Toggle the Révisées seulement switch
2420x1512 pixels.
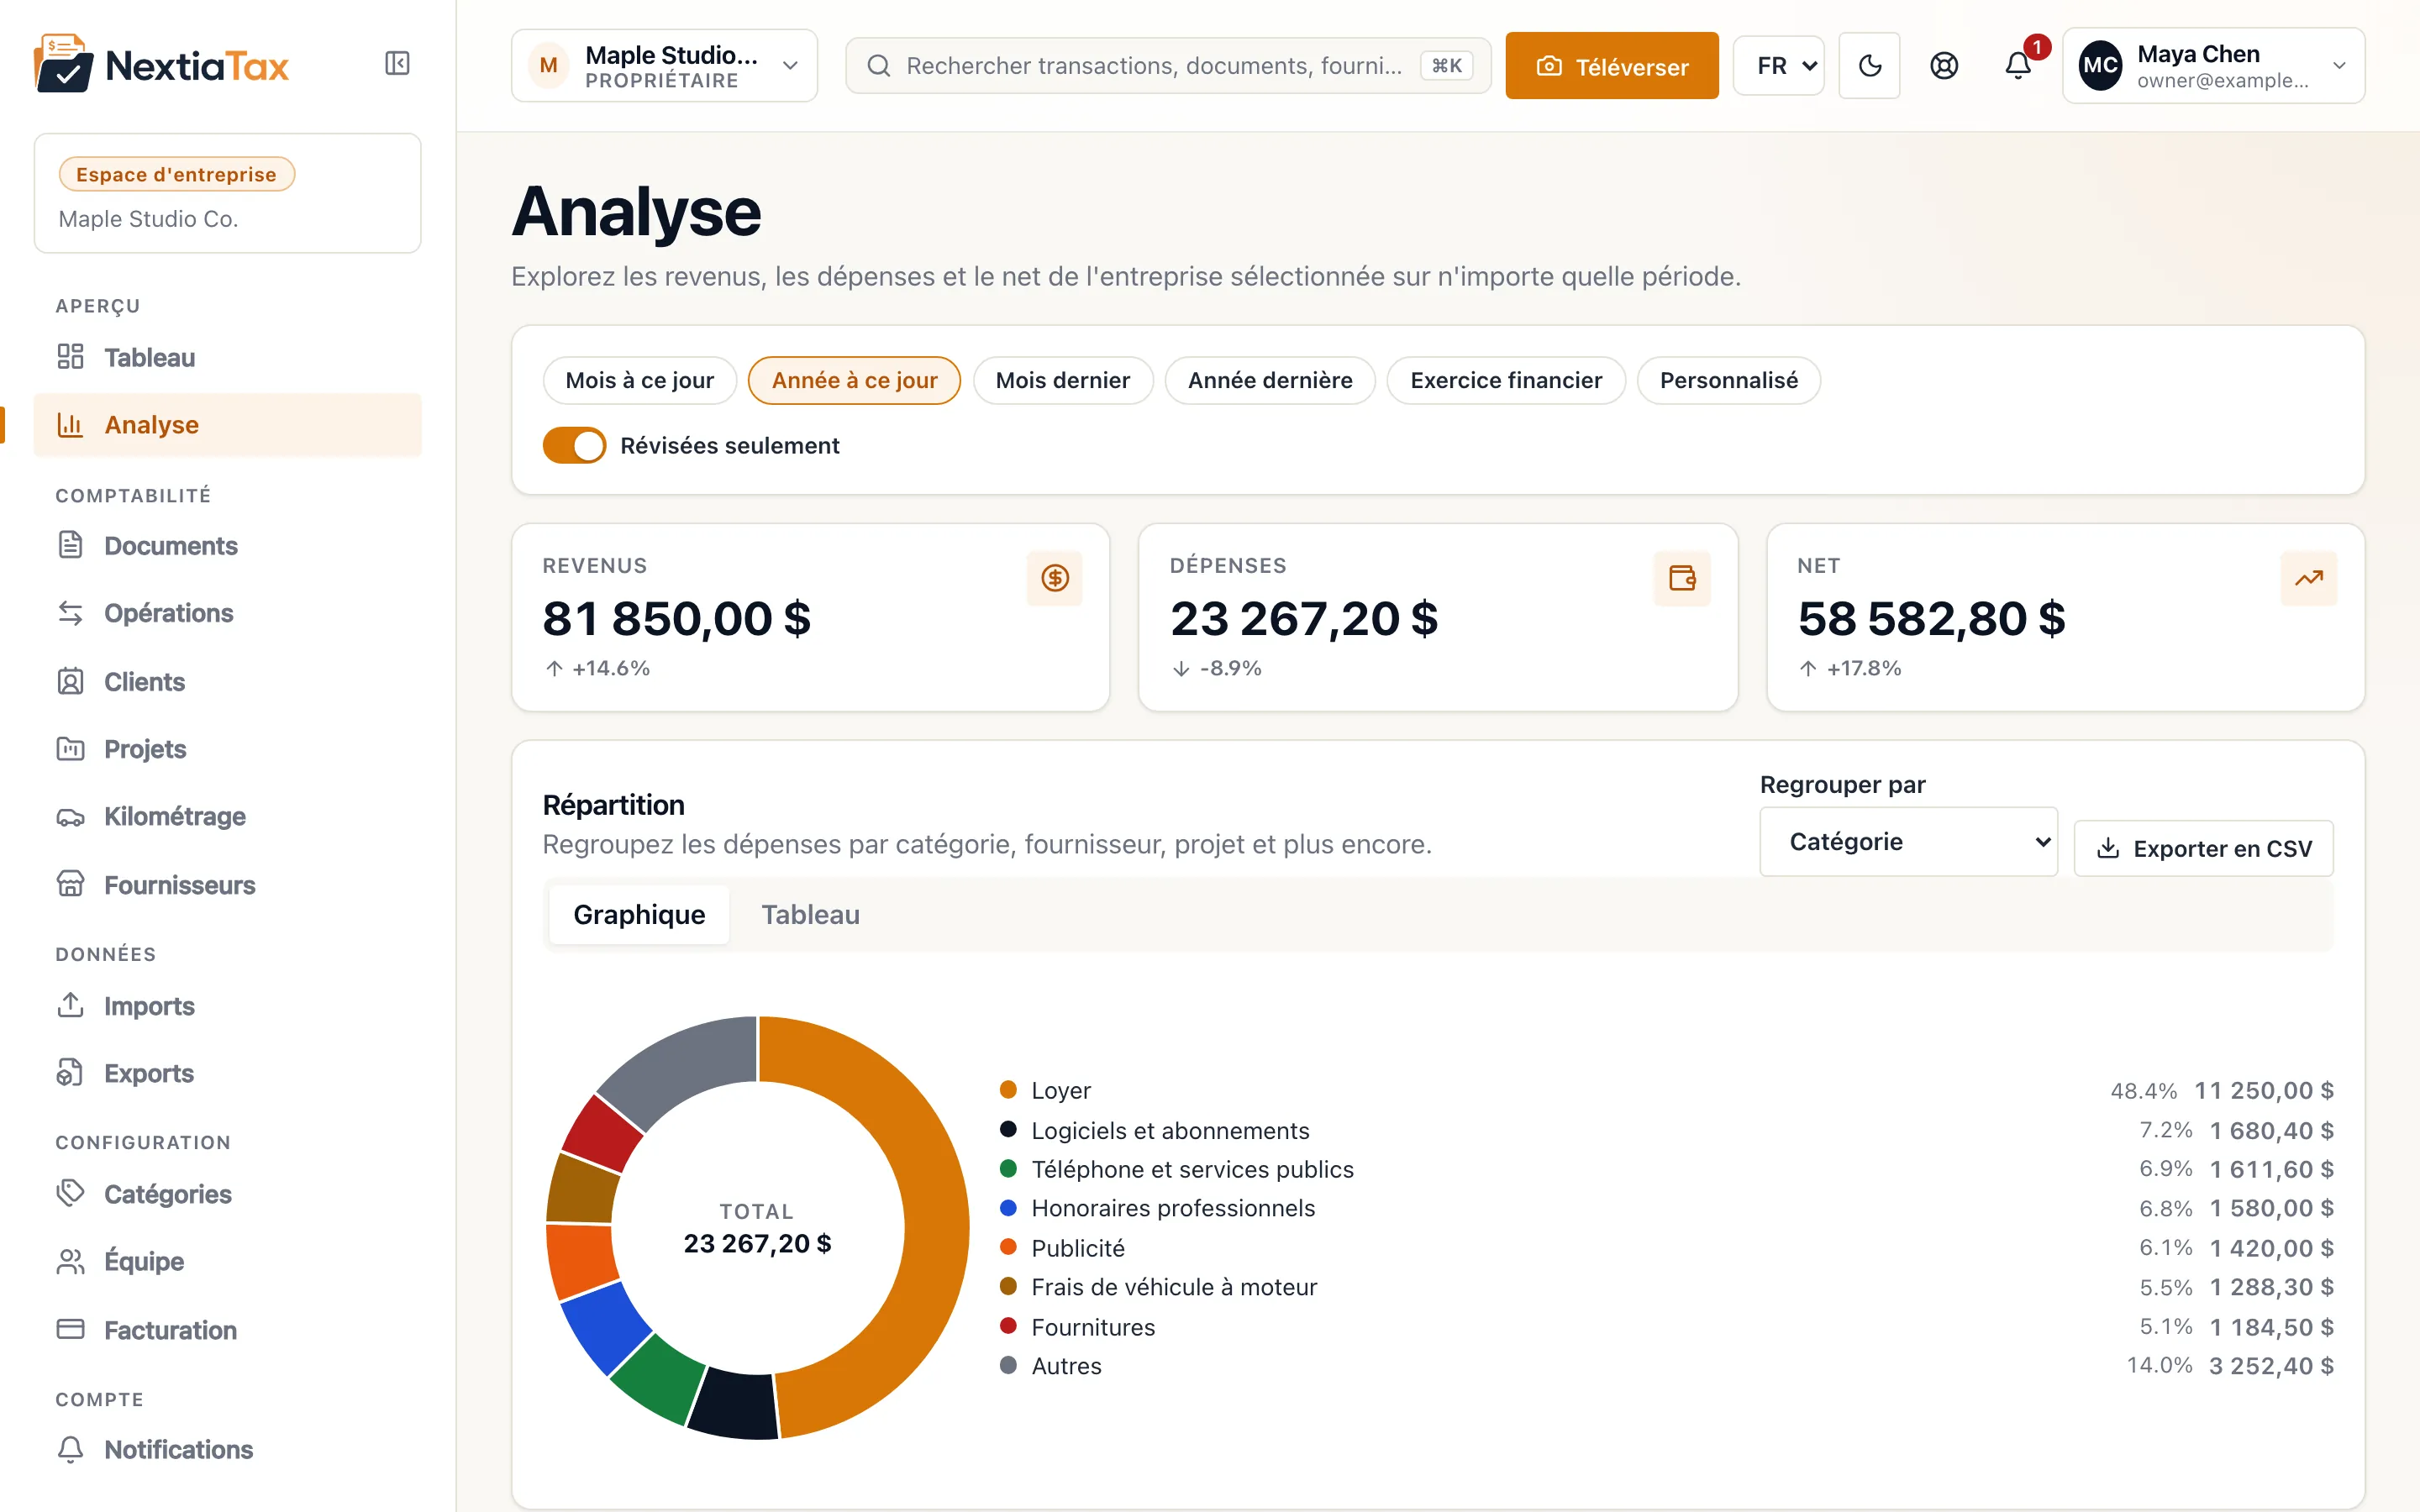(574, 445)
